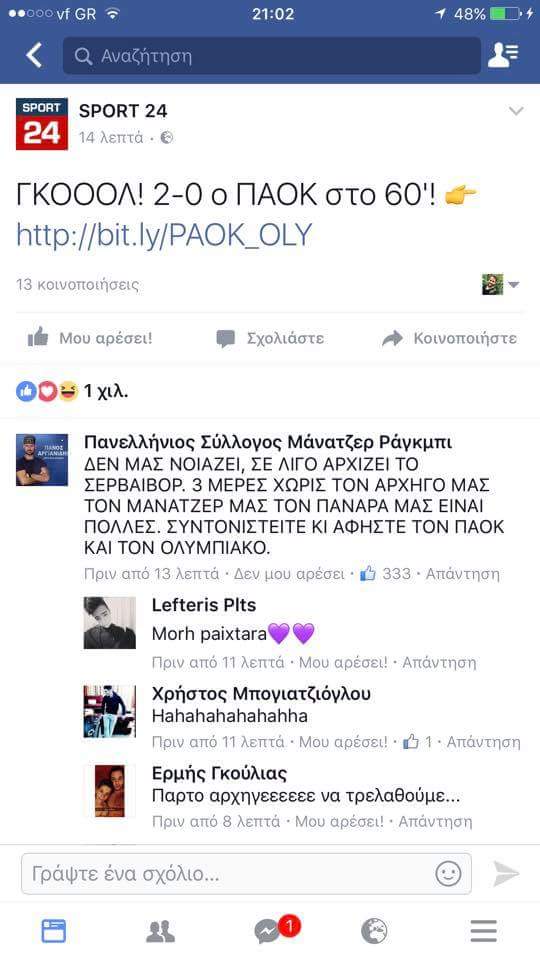View the 1 χιλ. reactions list
Screen dimensions: 540x960
tap(72, 391)
